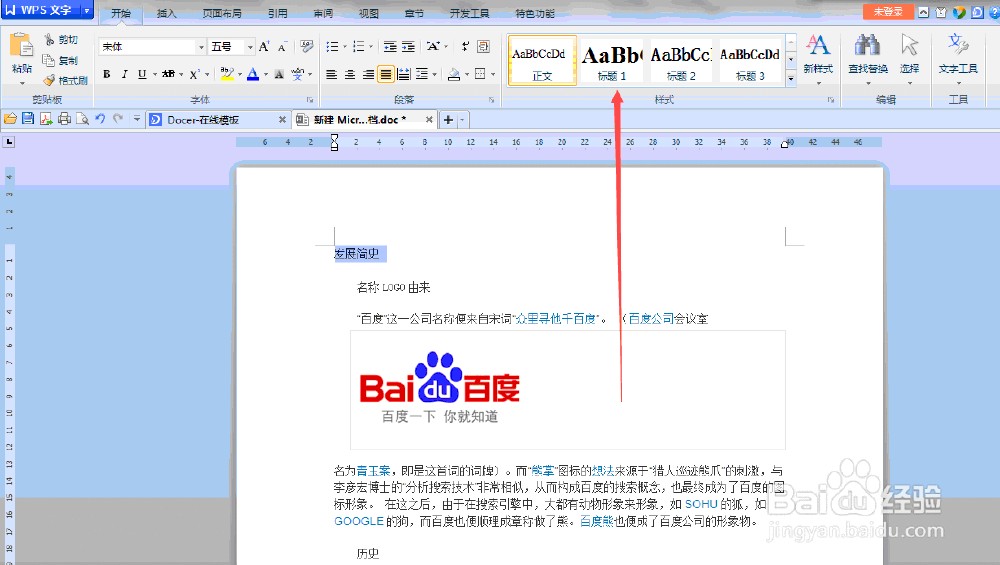Open the font name dropdown showing 宋体
Viewport: 1000px width, 565px height.
pos(202,47)
